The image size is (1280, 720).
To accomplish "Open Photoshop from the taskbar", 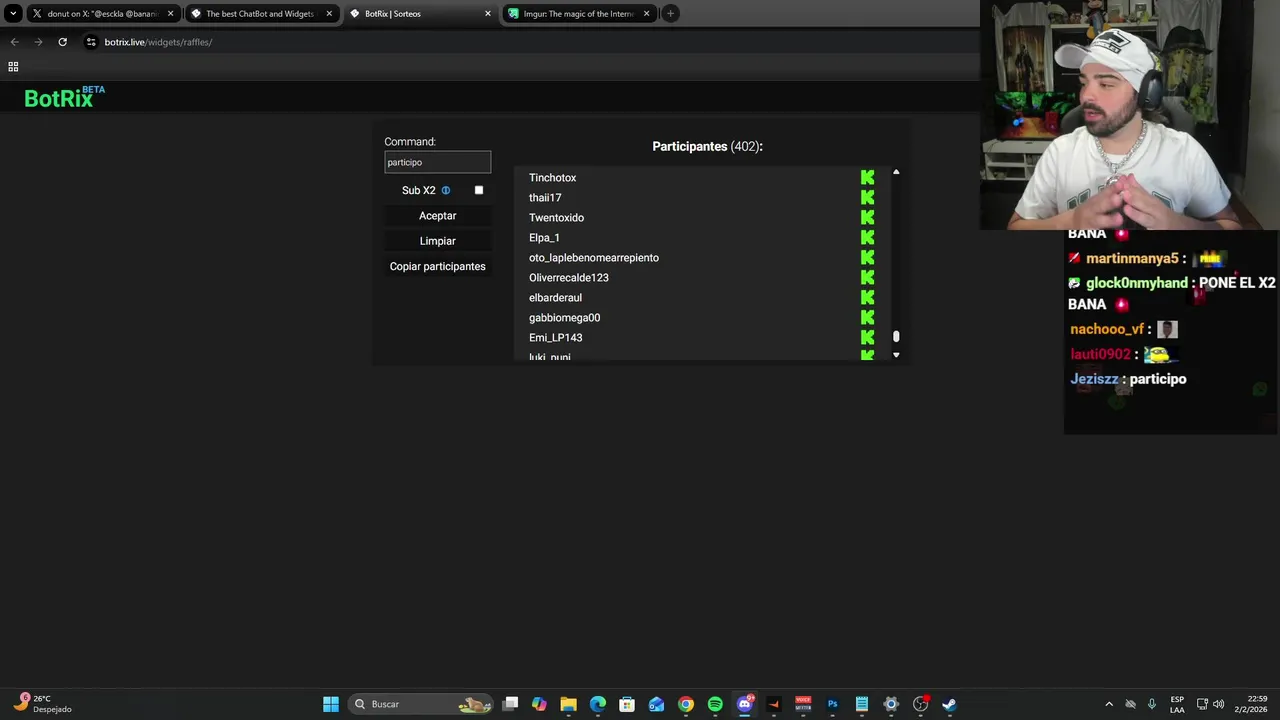I will (x=832, y=704).
